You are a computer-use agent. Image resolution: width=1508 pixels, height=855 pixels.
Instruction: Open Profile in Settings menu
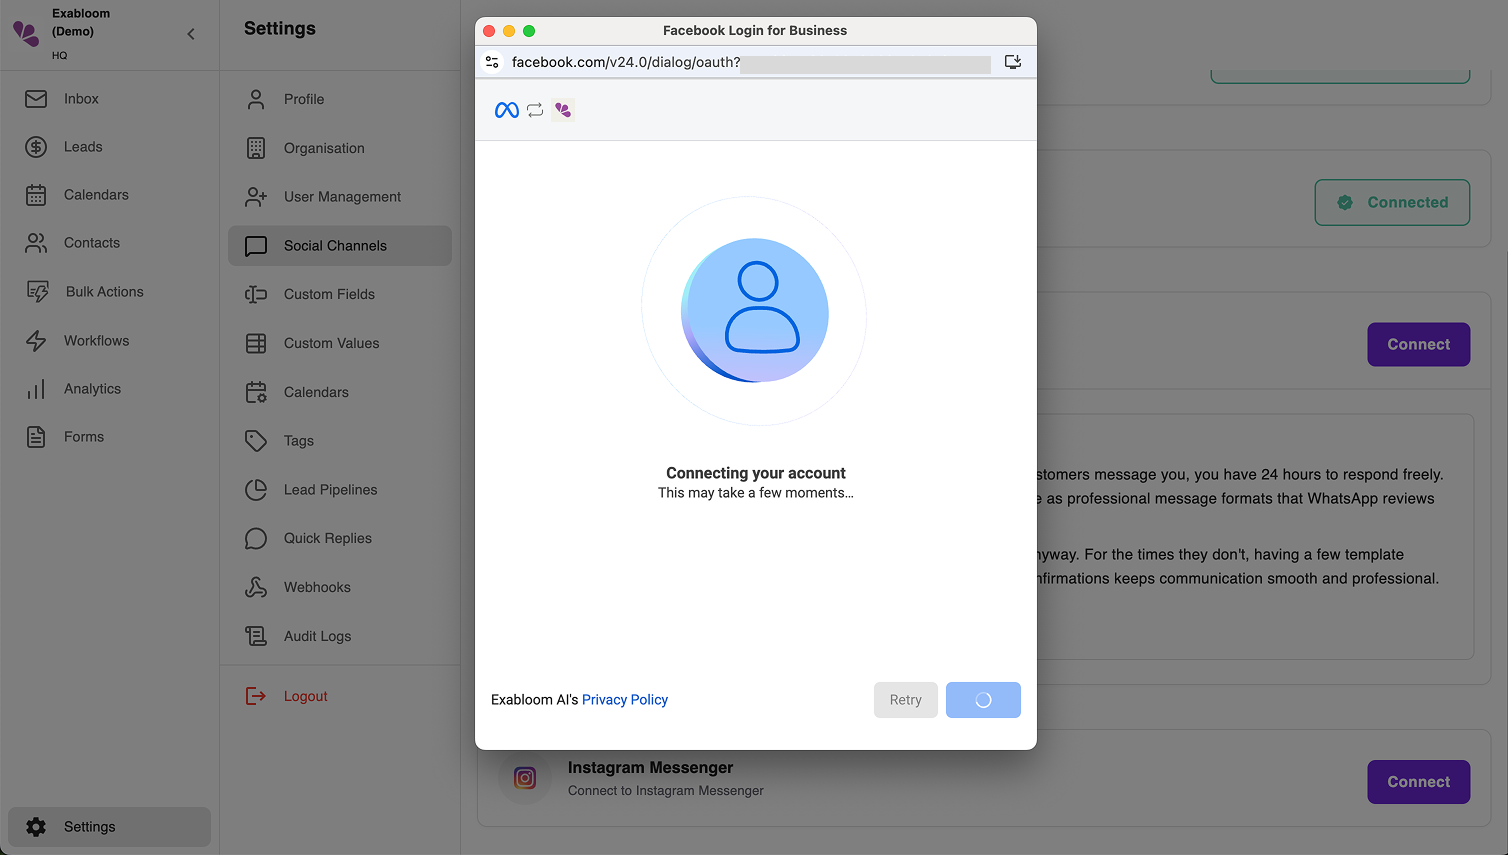point(304,99)
